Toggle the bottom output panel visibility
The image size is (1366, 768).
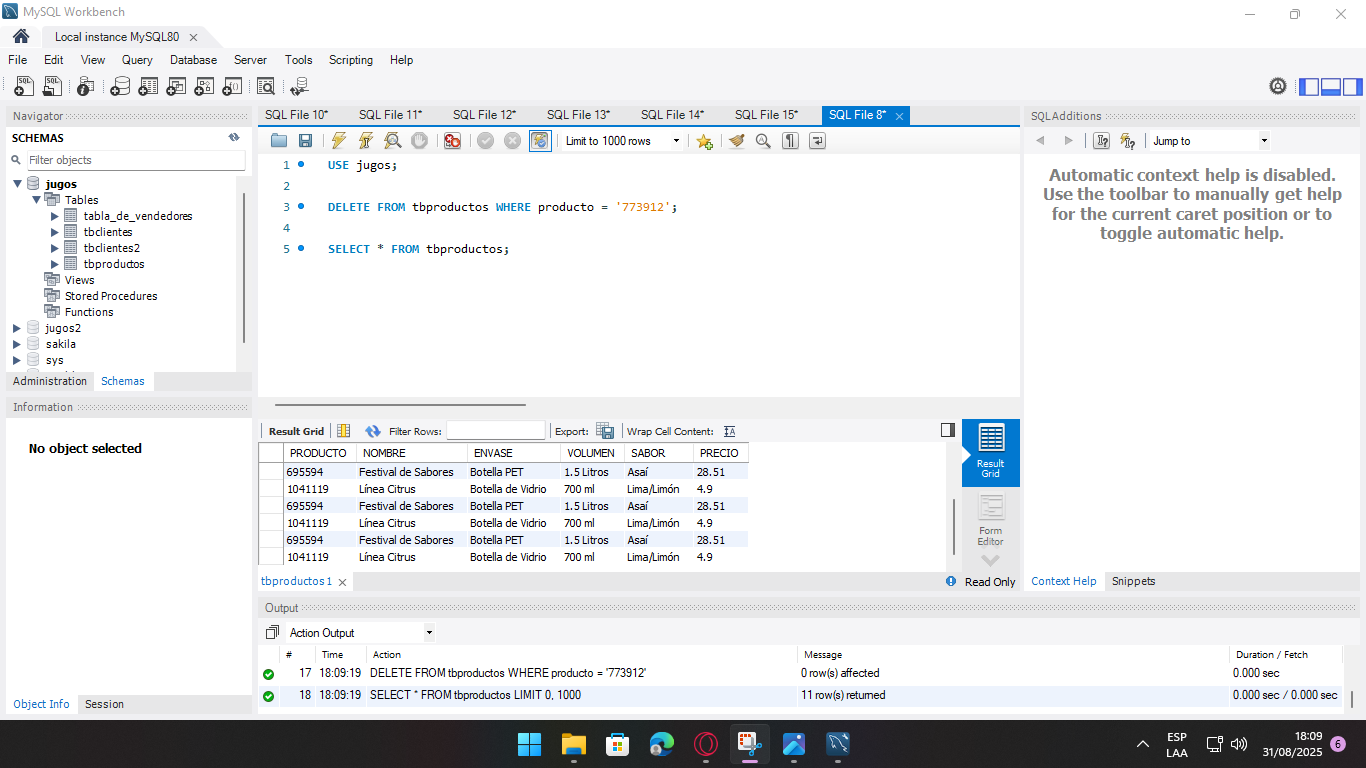coord(1331,86)
